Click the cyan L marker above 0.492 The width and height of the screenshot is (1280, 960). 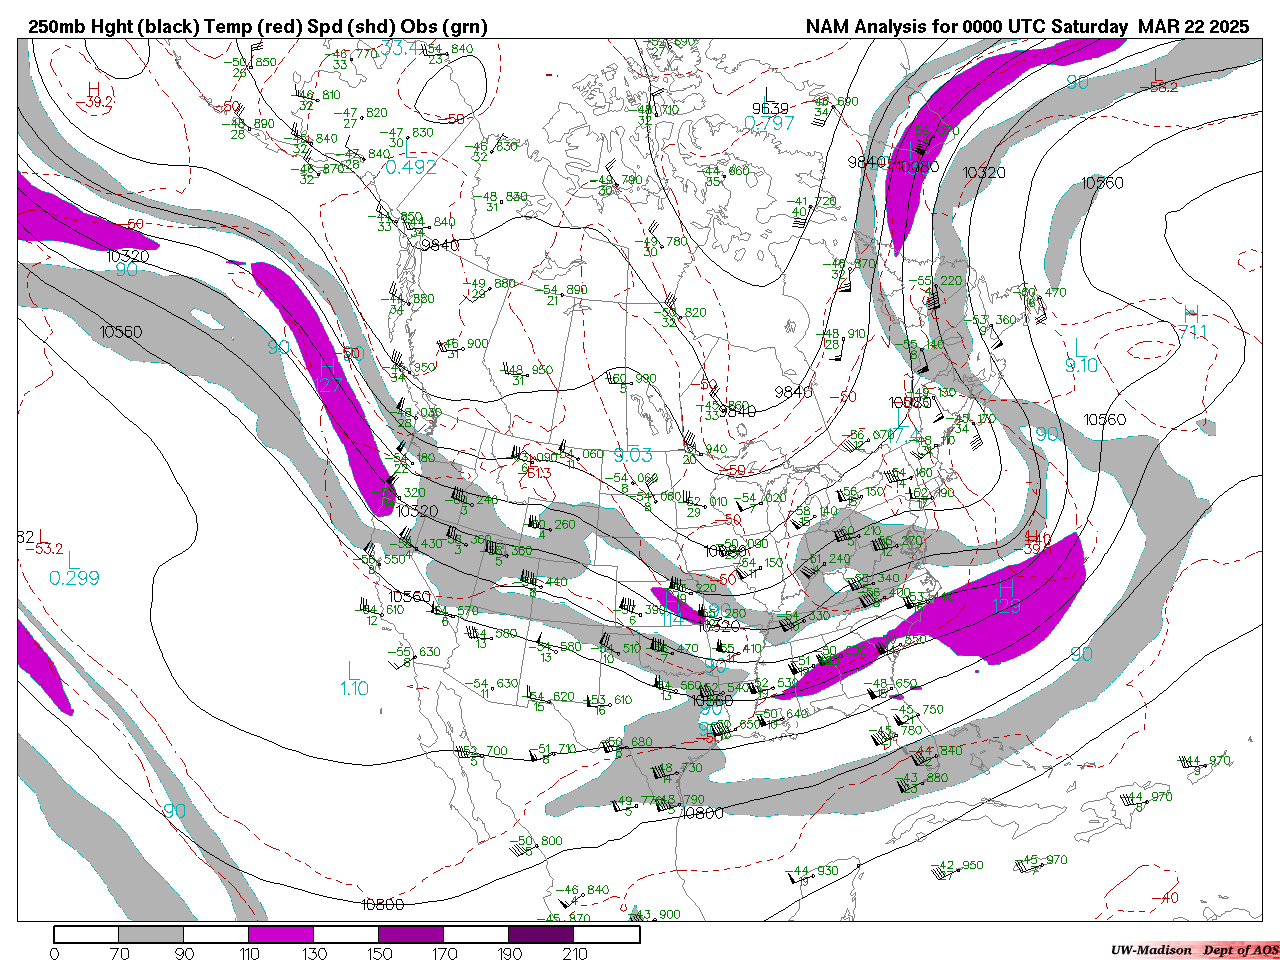[409, 148]
